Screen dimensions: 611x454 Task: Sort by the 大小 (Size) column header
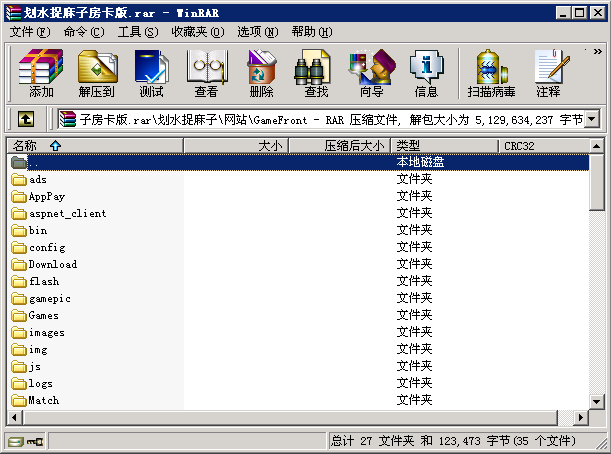(235, 146)
